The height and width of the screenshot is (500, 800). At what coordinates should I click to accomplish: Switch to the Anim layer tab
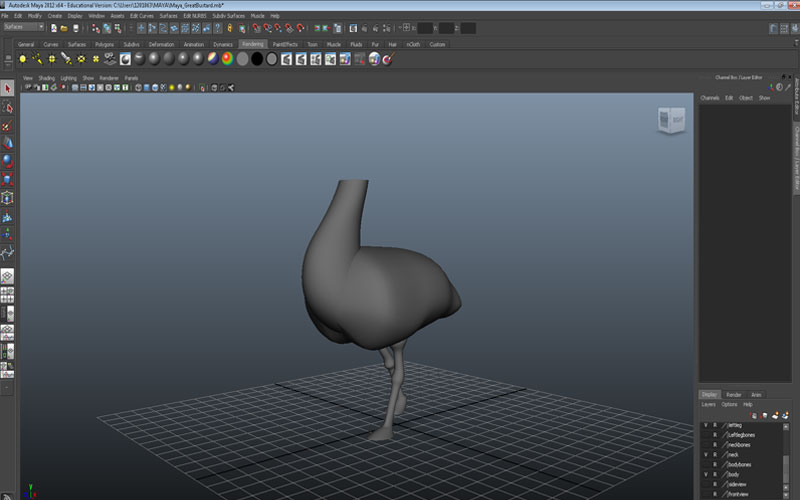click(x=756, y=394)
